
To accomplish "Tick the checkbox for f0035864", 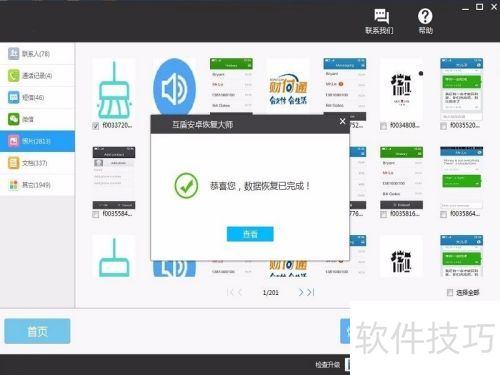I will 444,214.
